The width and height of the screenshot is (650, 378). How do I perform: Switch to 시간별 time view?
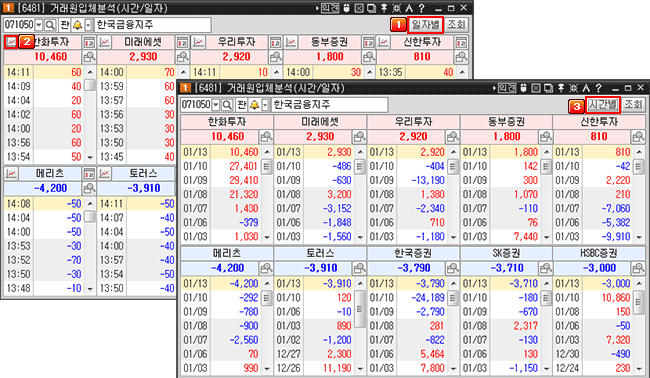603,104
